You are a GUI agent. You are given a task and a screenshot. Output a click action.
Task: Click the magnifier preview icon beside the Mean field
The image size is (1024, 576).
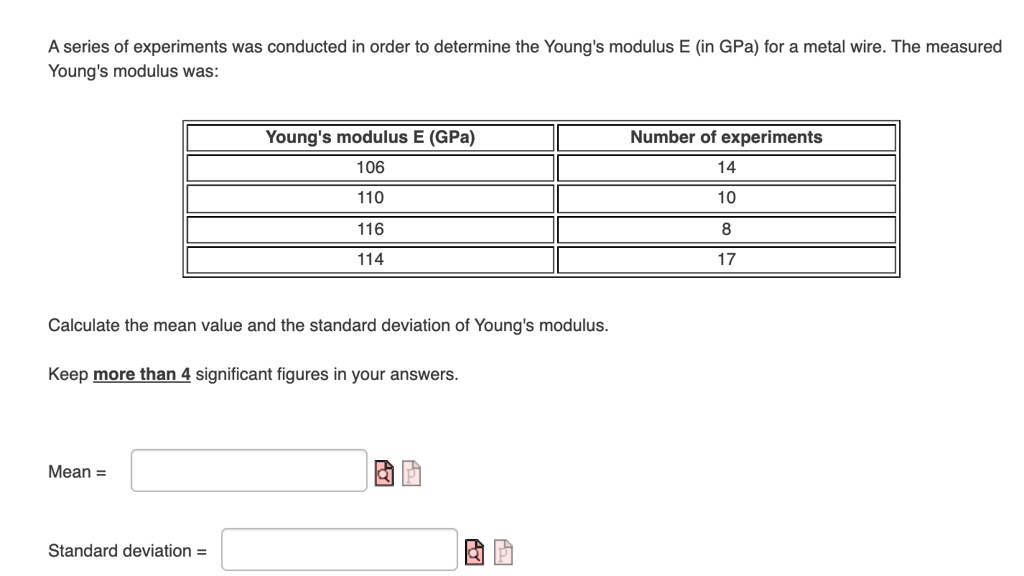tap(385, 472)
